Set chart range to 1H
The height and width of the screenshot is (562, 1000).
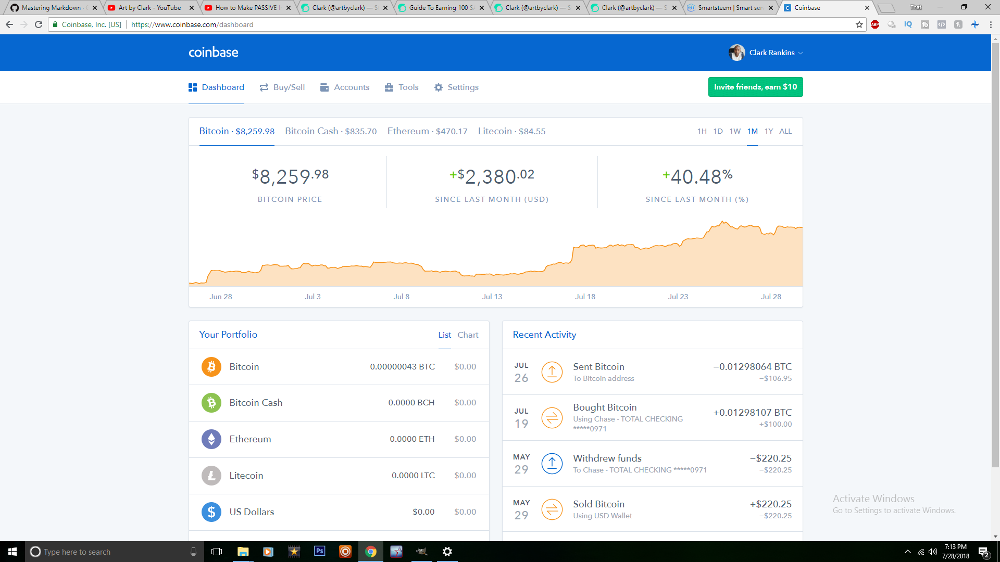[702, 131]
